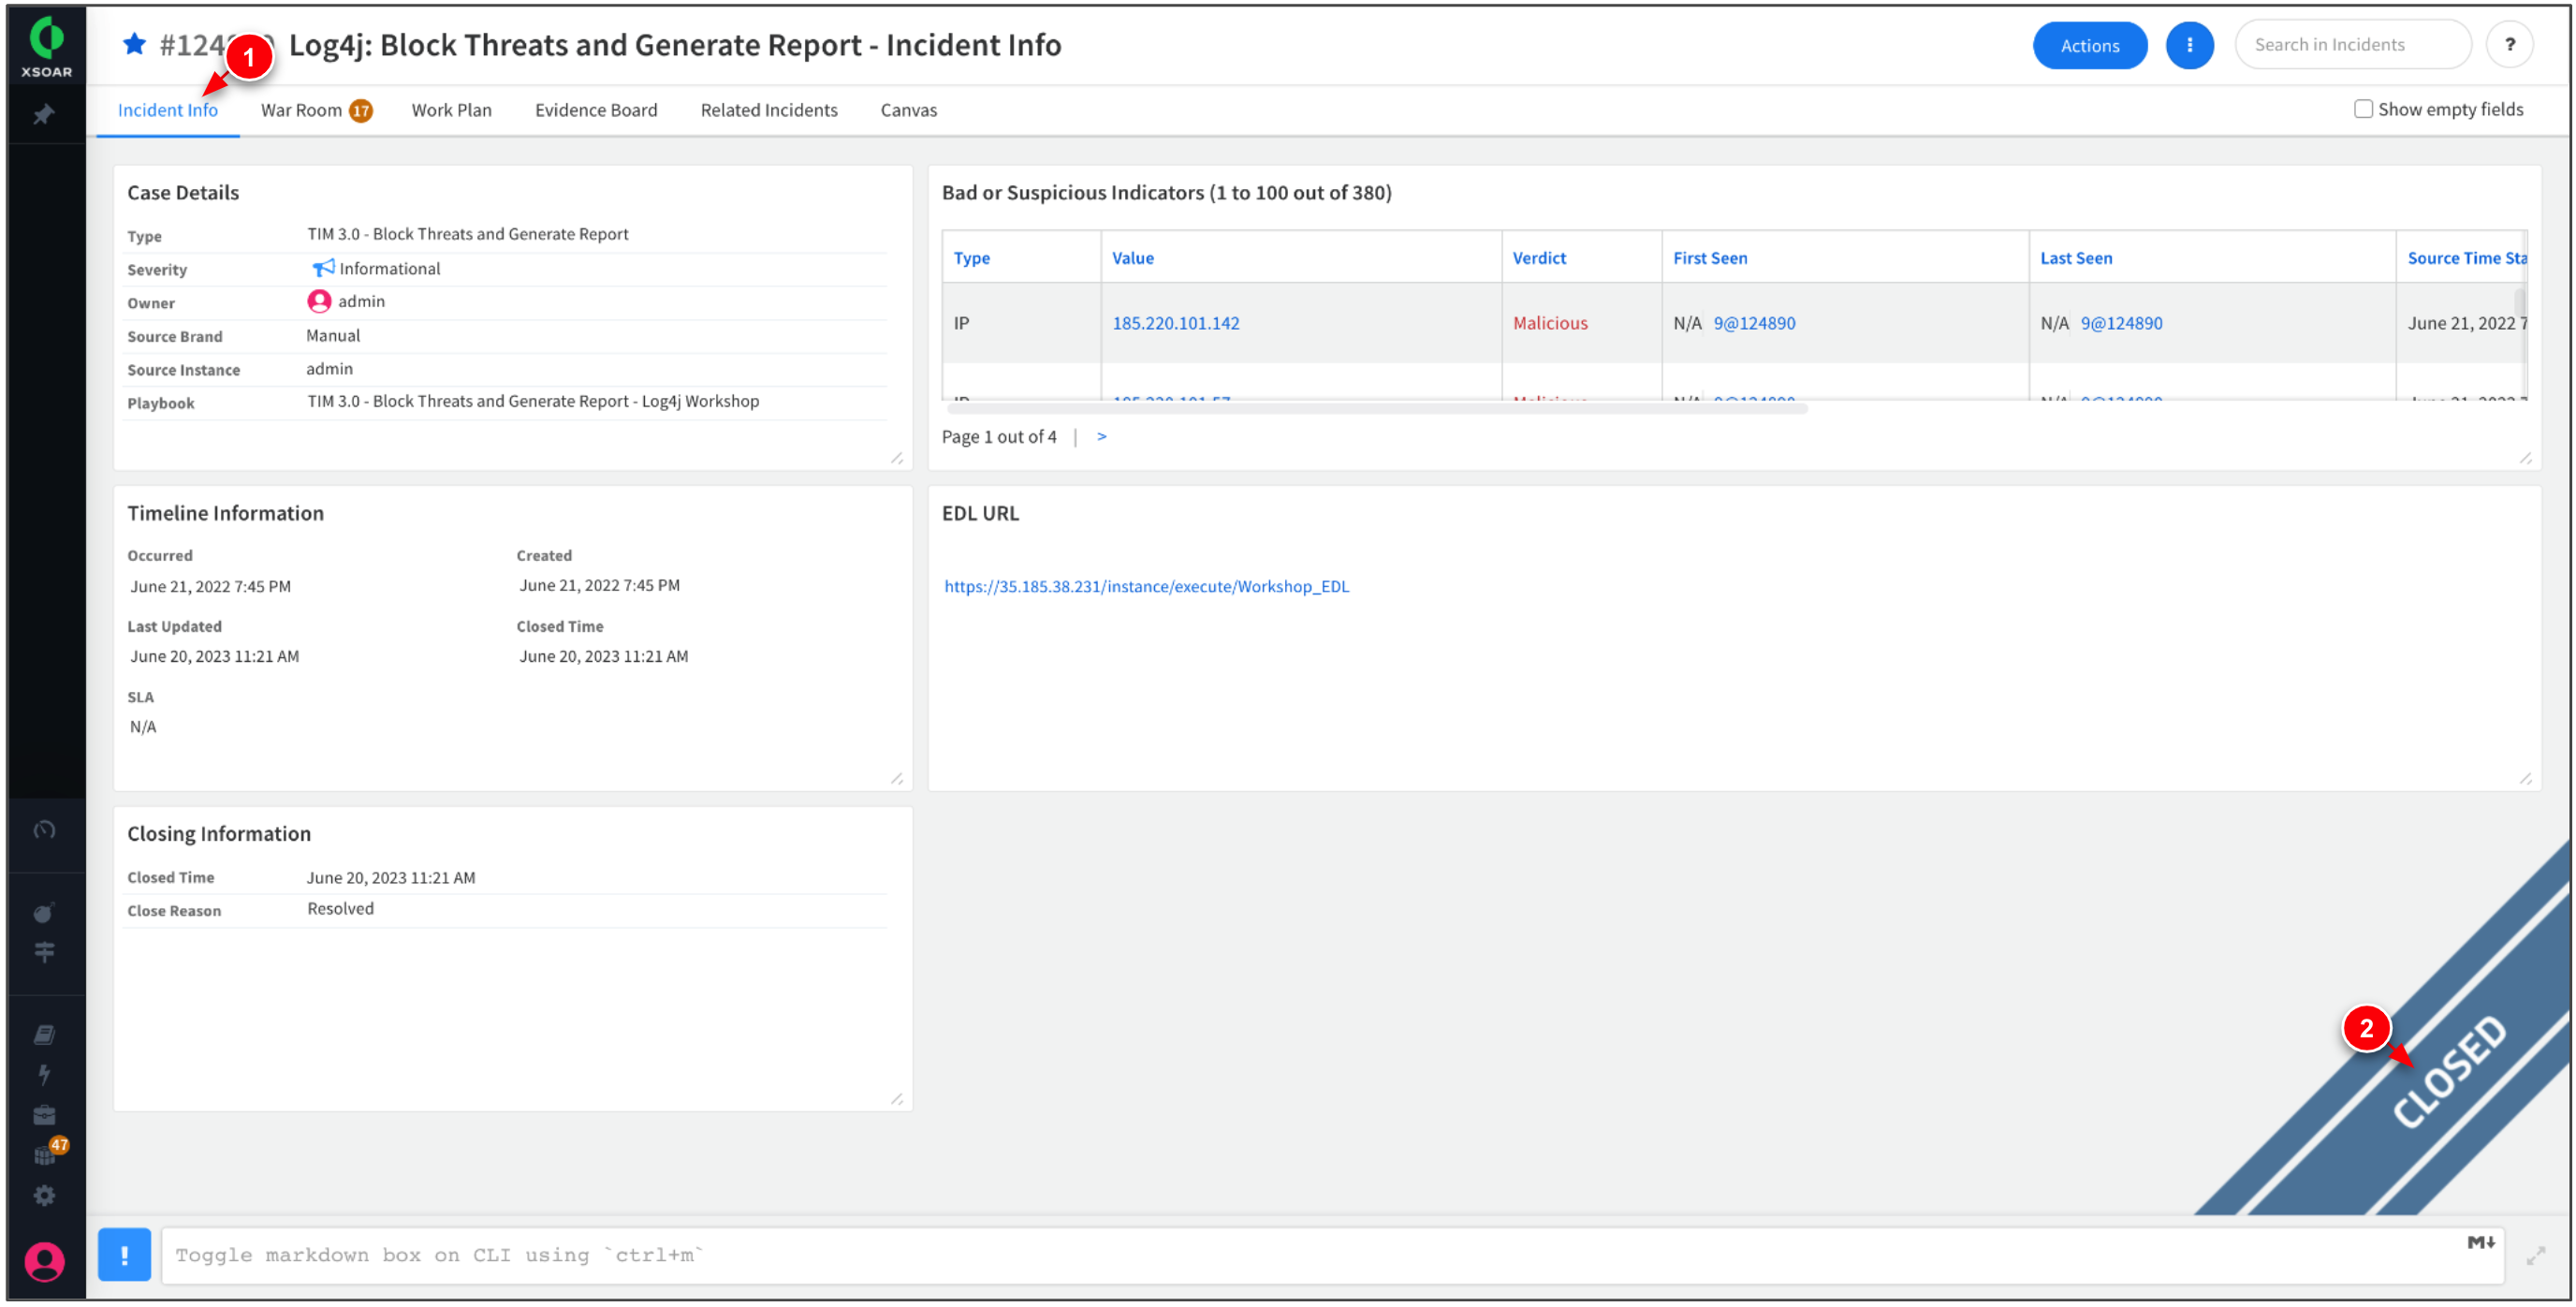Click the pin icon in sidebar
The image size is (2576, 1307).
(43, 115)
